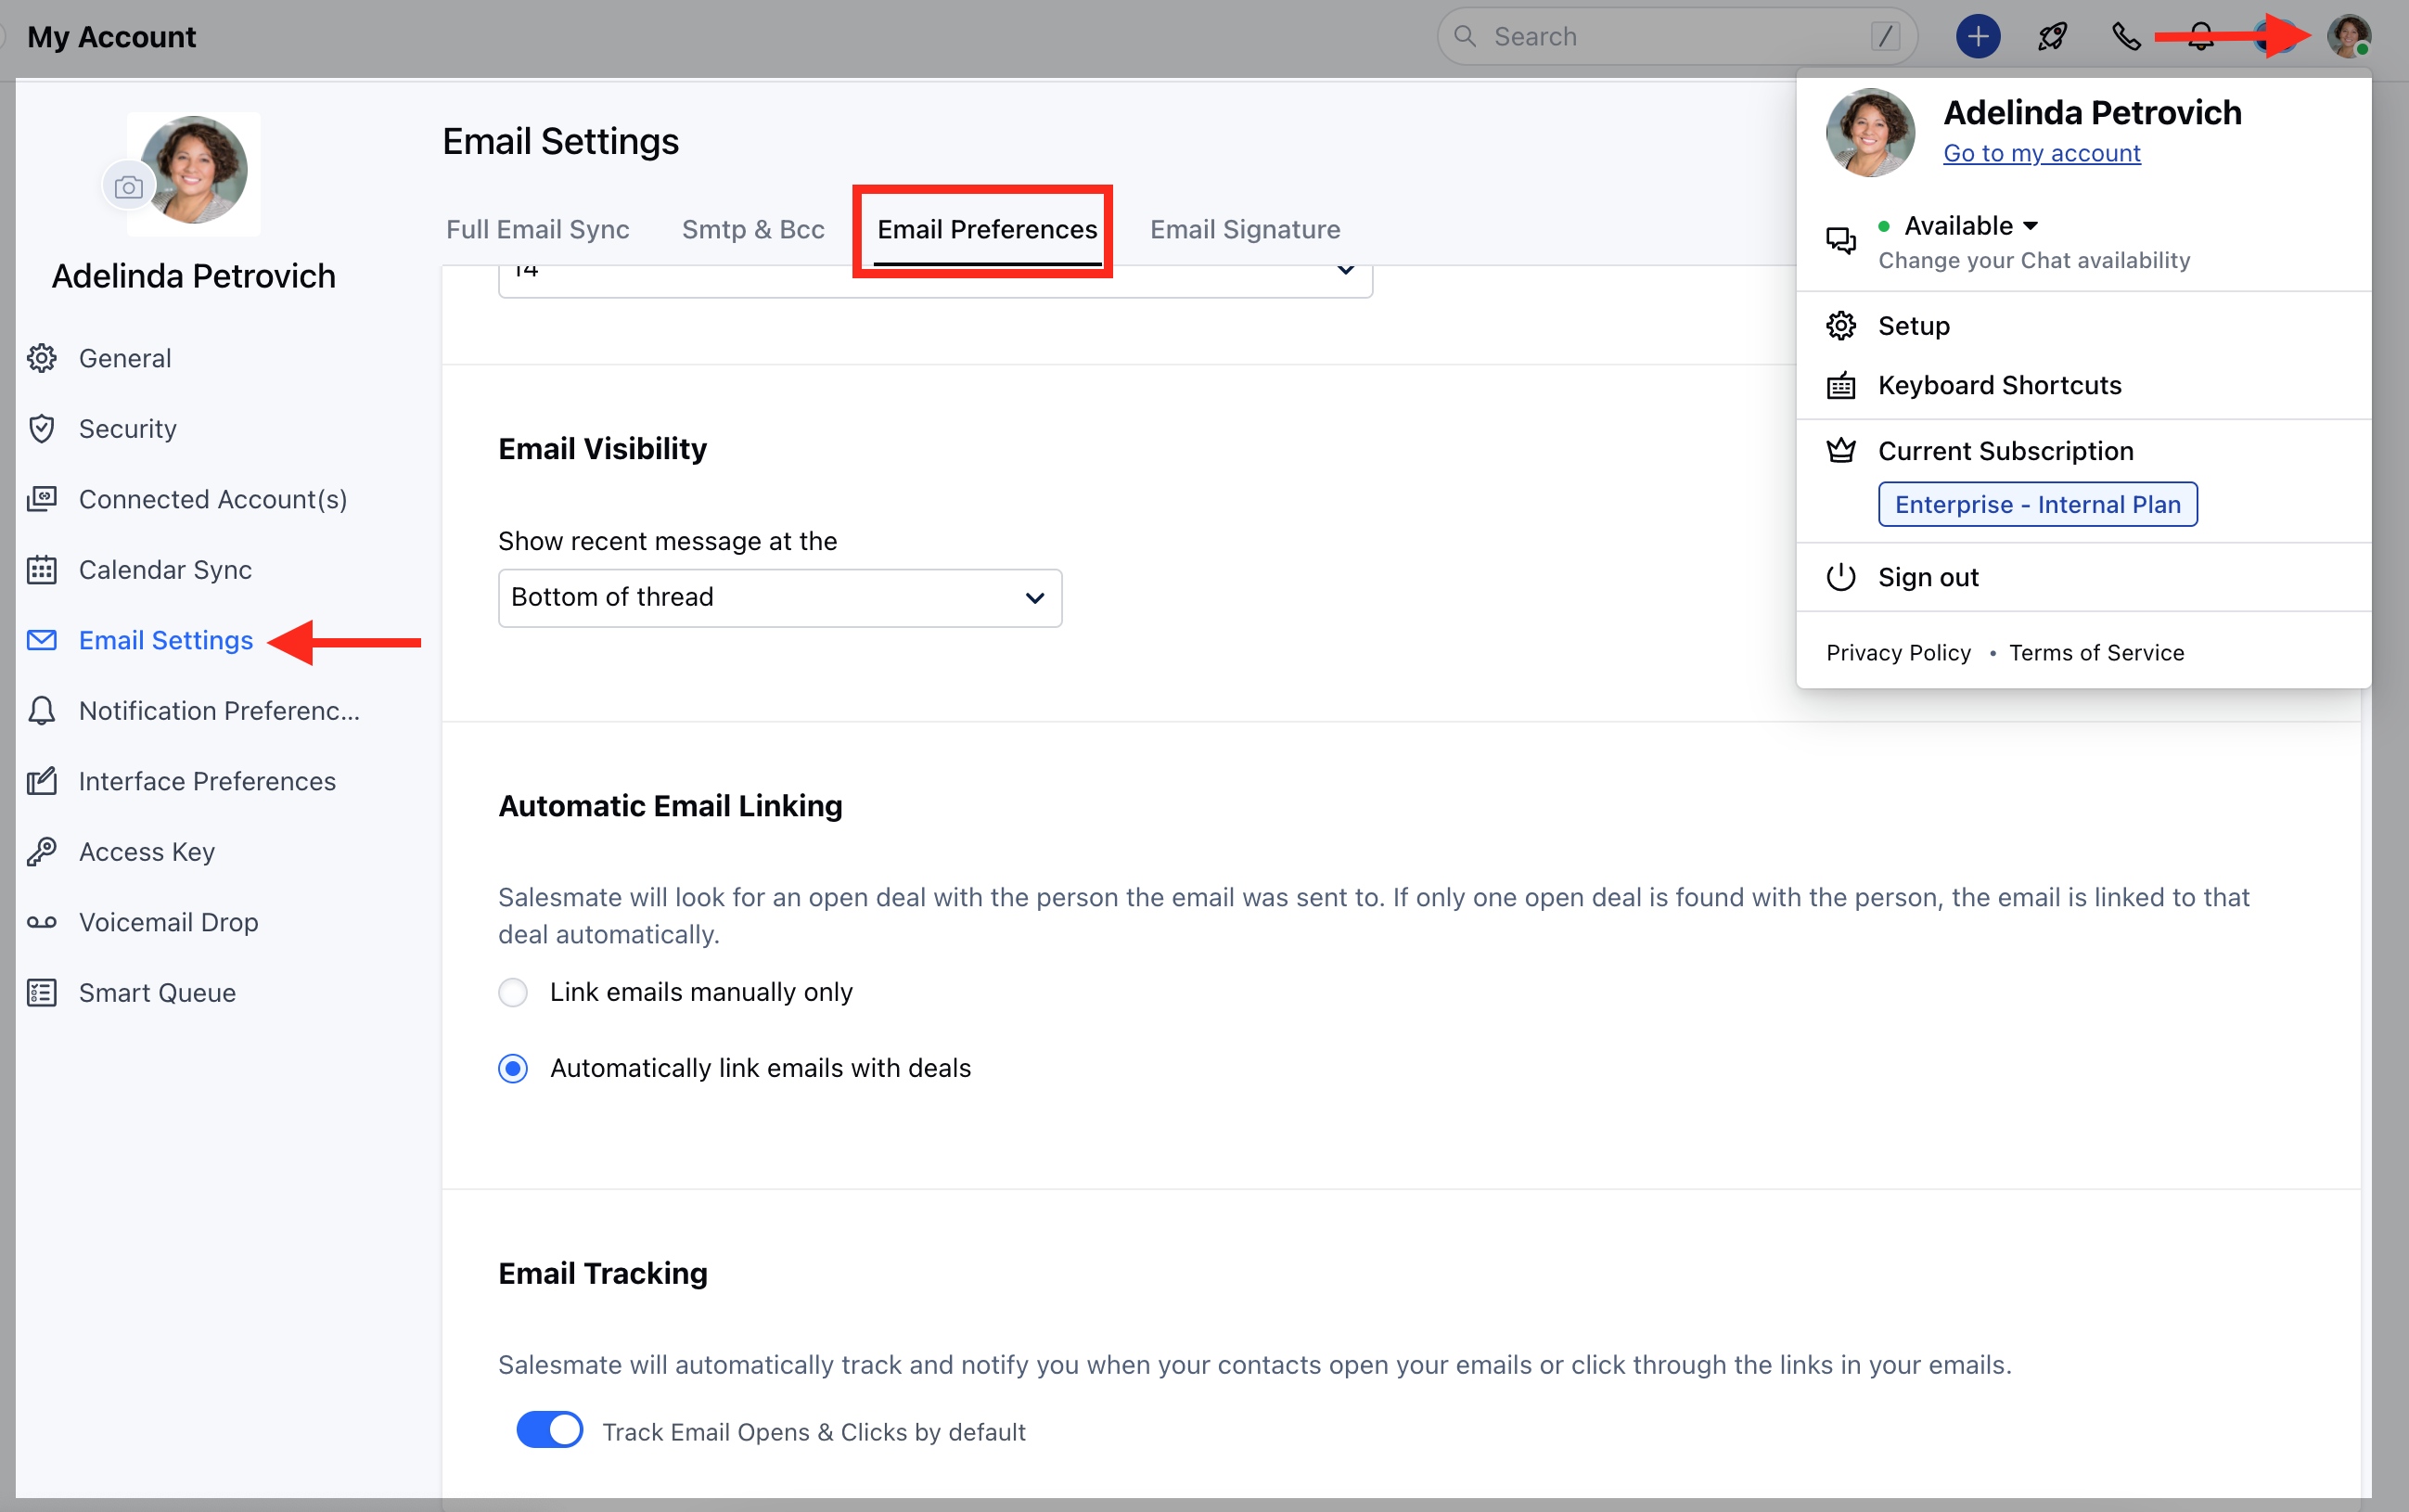Toggle Track Email Opens & Clicks

[549, 1430]
